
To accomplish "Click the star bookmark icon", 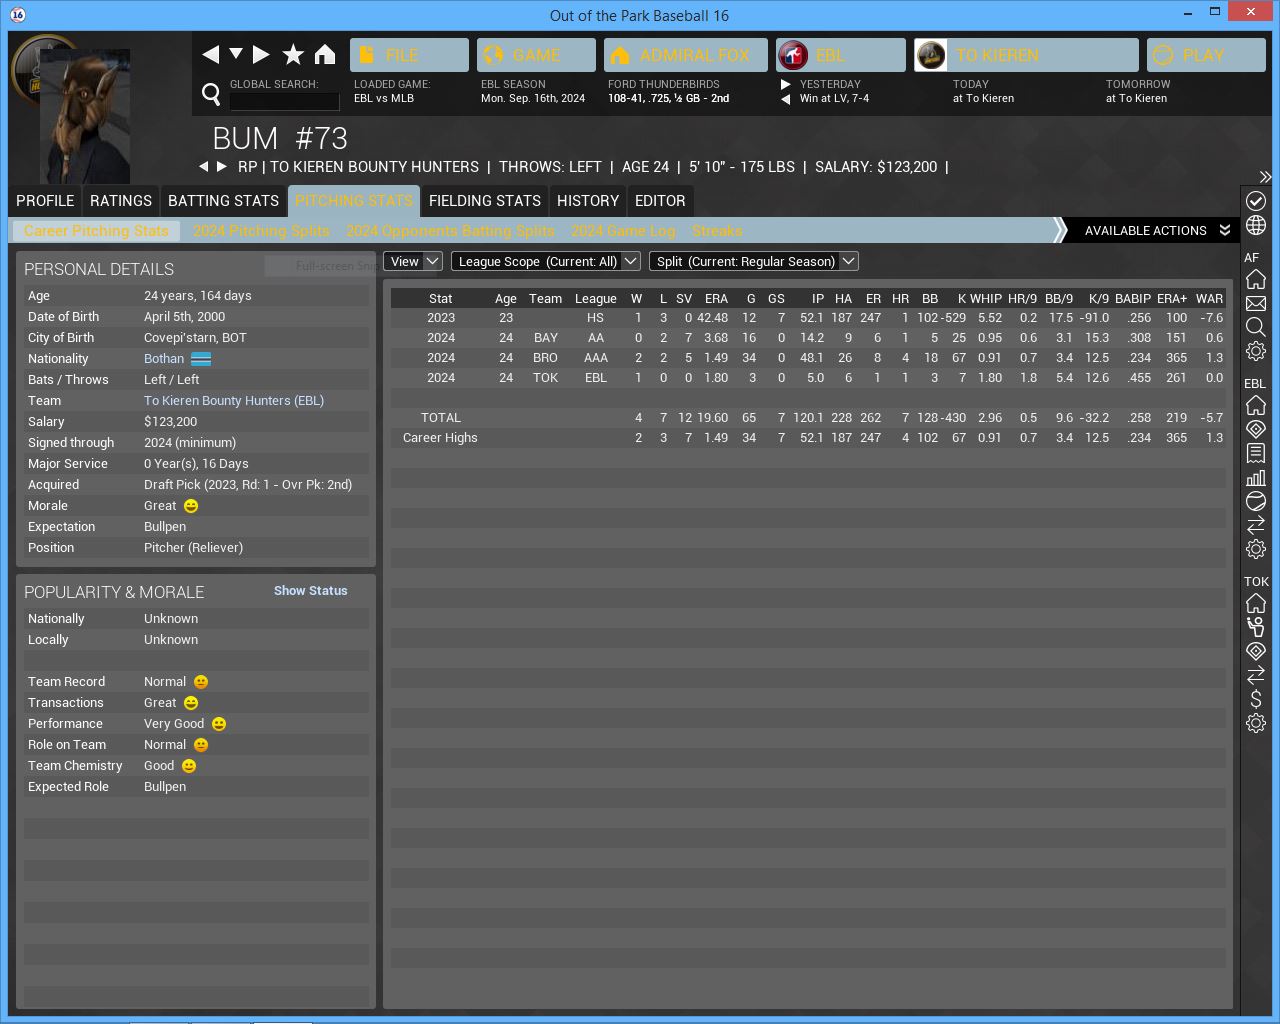I will (293, 54).
